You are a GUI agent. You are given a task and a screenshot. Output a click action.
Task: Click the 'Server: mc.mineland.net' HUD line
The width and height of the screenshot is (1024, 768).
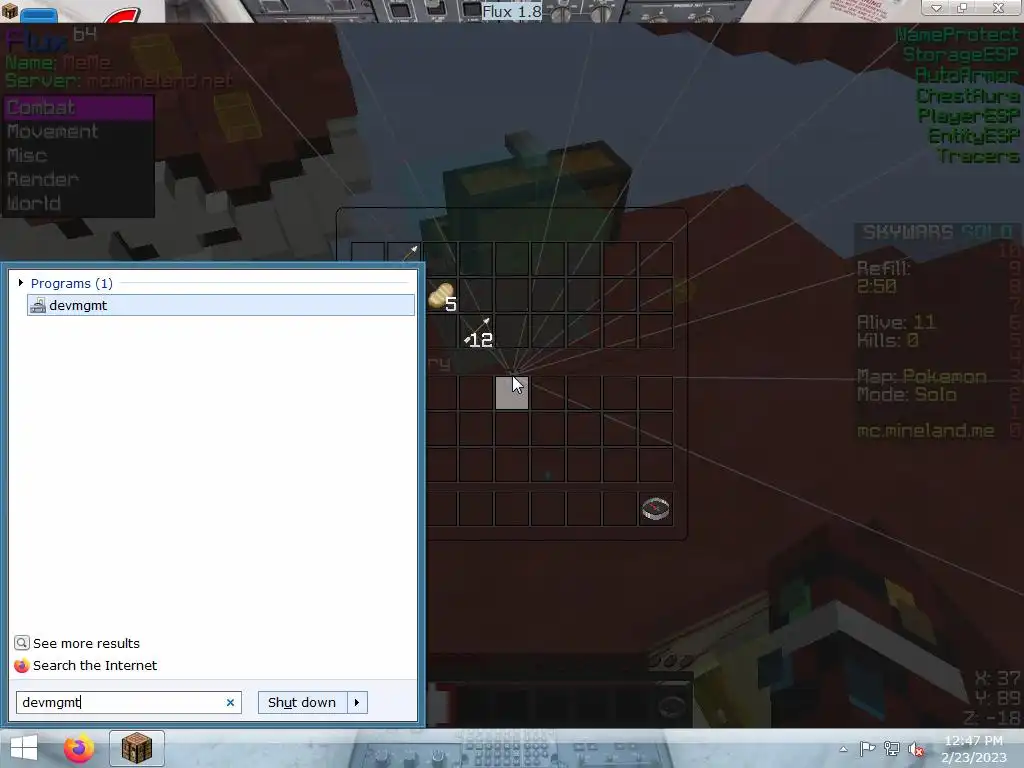pos(119,81)
